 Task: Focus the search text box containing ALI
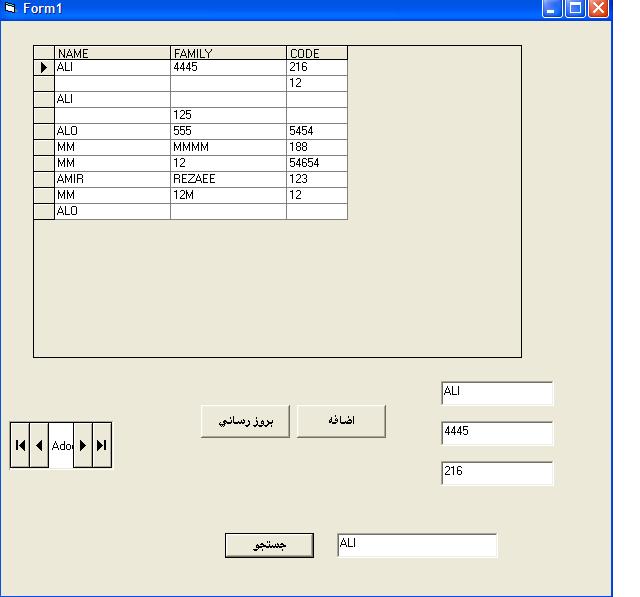click(x=416, y=545)
